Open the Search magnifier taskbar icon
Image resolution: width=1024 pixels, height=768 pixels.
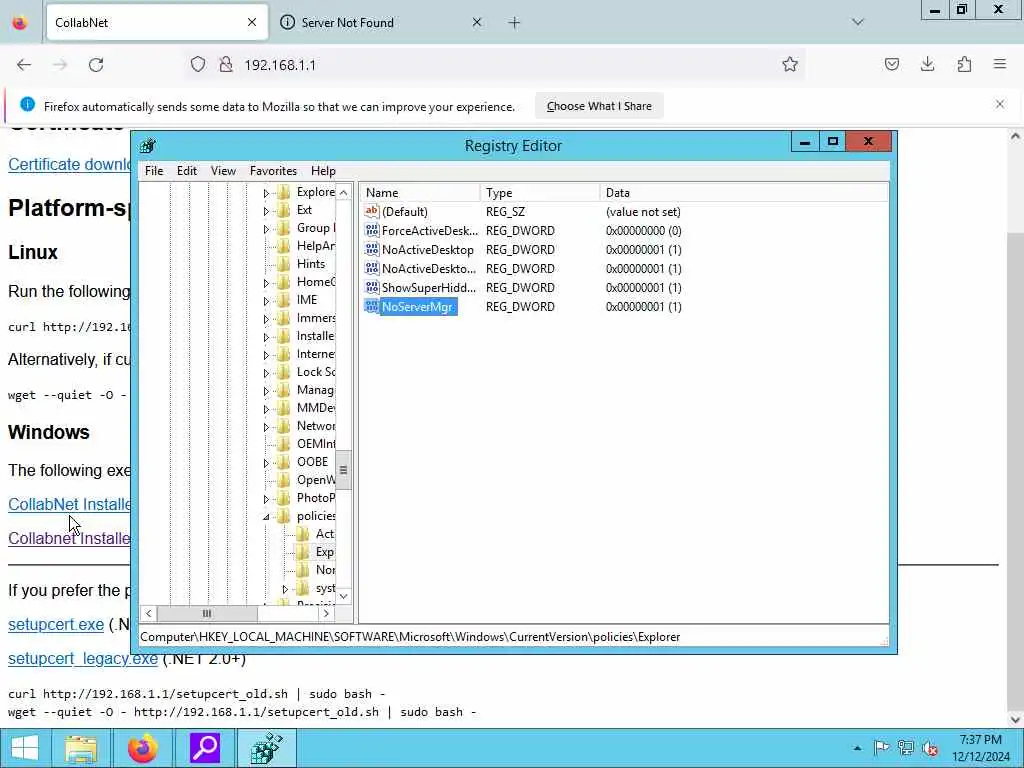pos(204,748)
